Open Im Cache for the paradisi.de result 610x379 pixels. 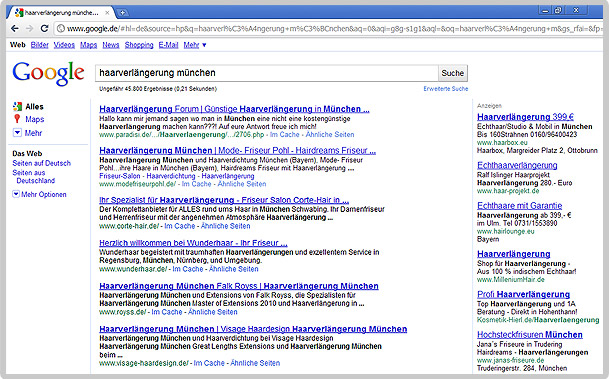click(x=285, y=135)
